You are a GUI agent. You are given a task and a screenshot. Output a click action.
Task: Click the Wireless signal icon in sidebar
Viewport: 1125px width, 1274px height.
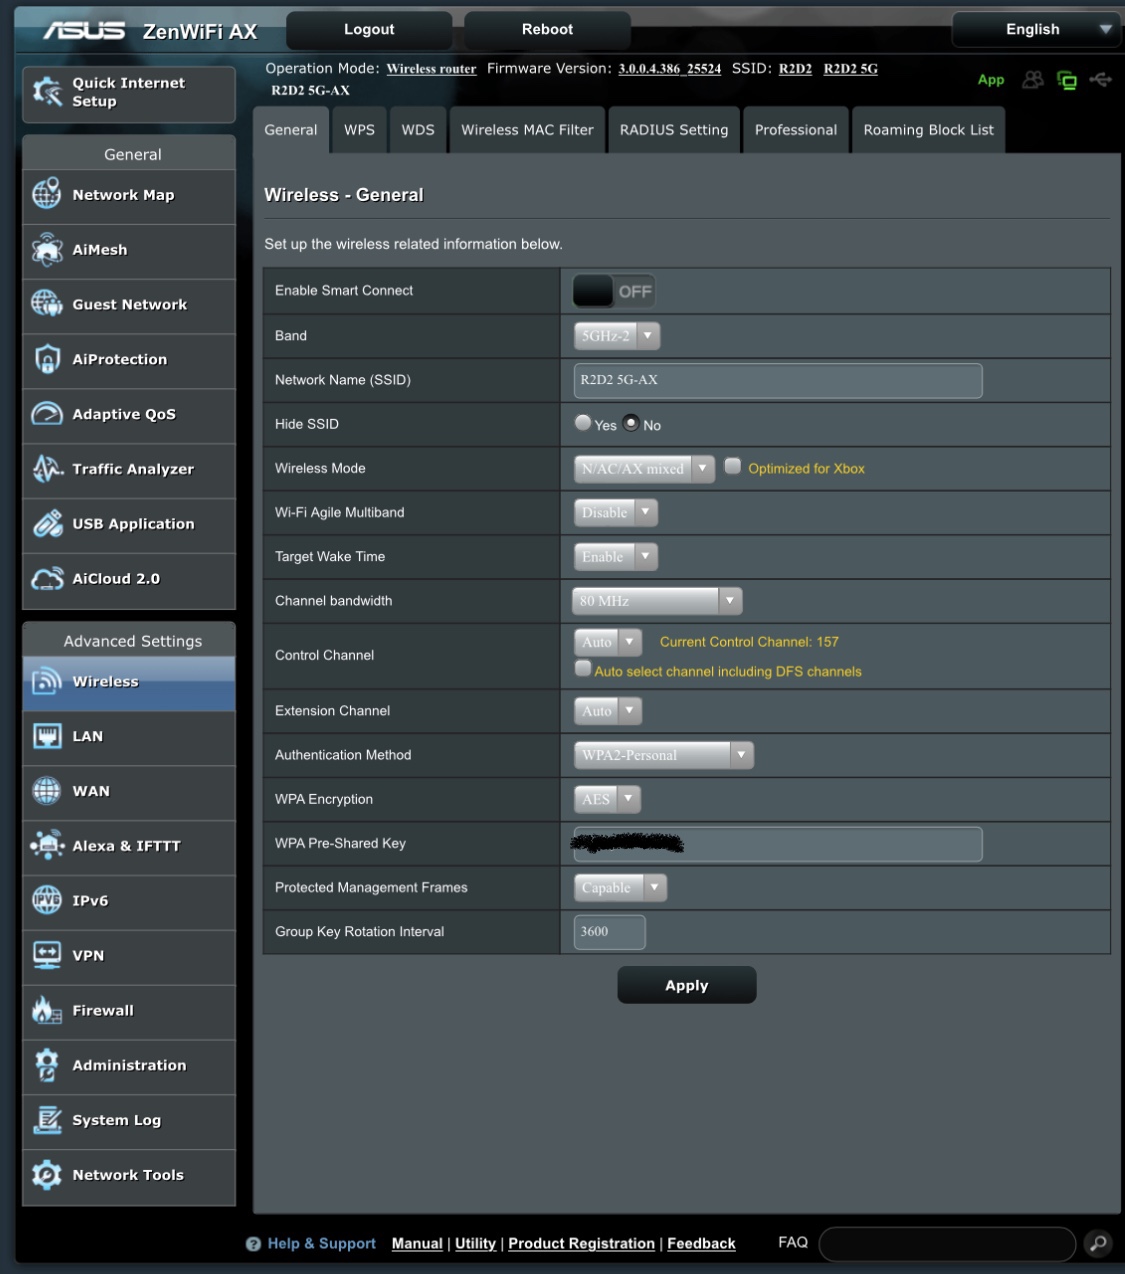[47, 681]
